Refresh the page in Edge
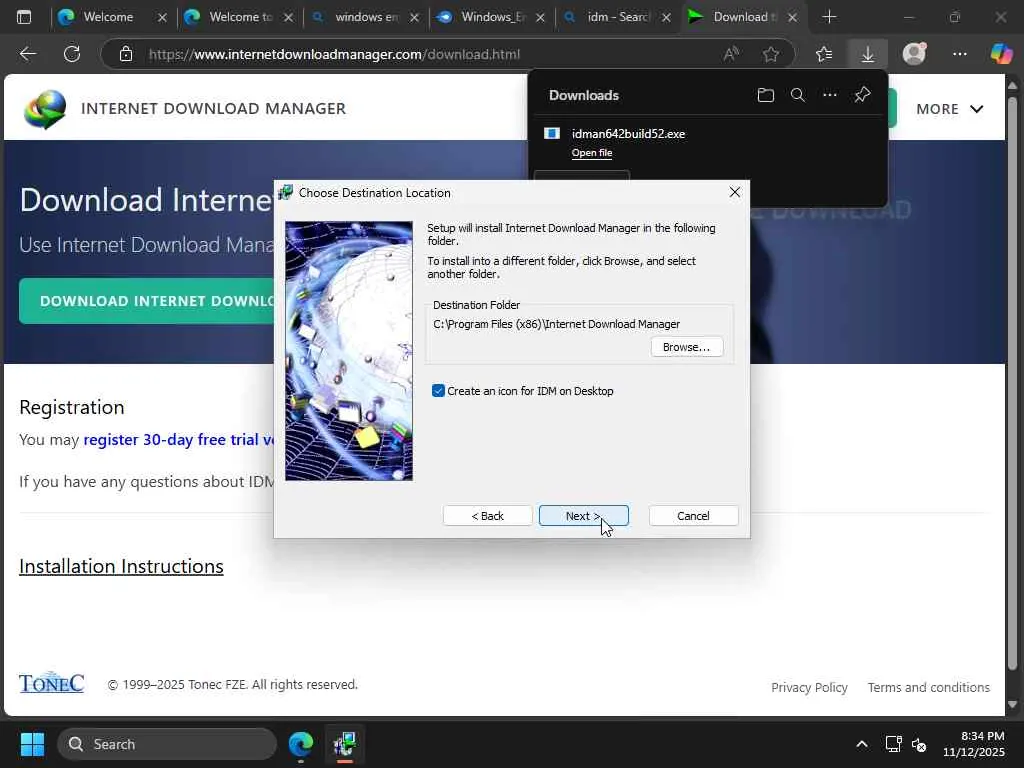This screenshot has width=1024, height=768. tap(72, 54)
